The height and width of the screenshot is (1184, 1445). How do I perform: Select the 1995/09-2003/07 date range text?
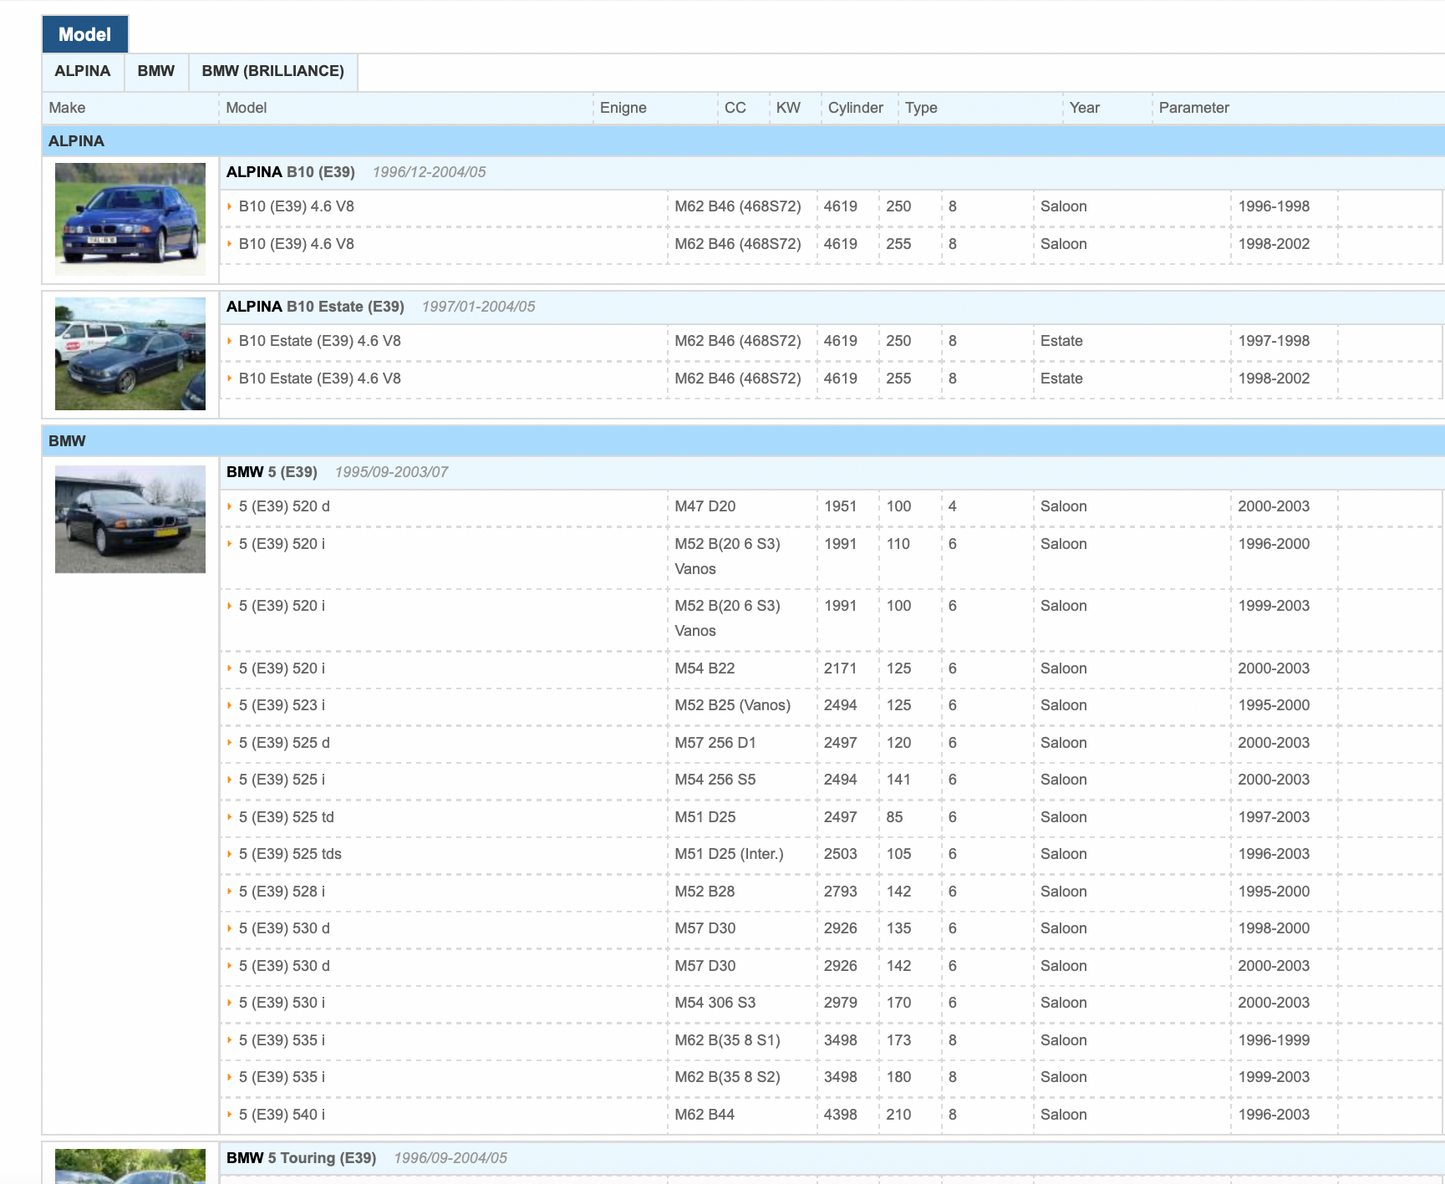point(391,472)
